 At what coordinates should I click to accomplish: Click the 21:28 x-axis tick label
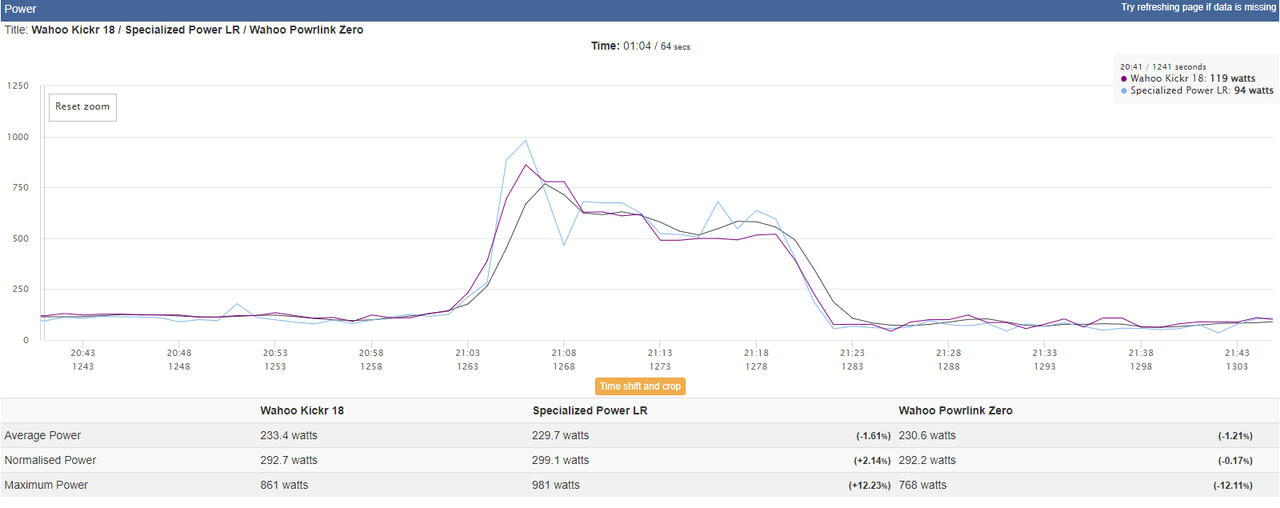point(948,353)
